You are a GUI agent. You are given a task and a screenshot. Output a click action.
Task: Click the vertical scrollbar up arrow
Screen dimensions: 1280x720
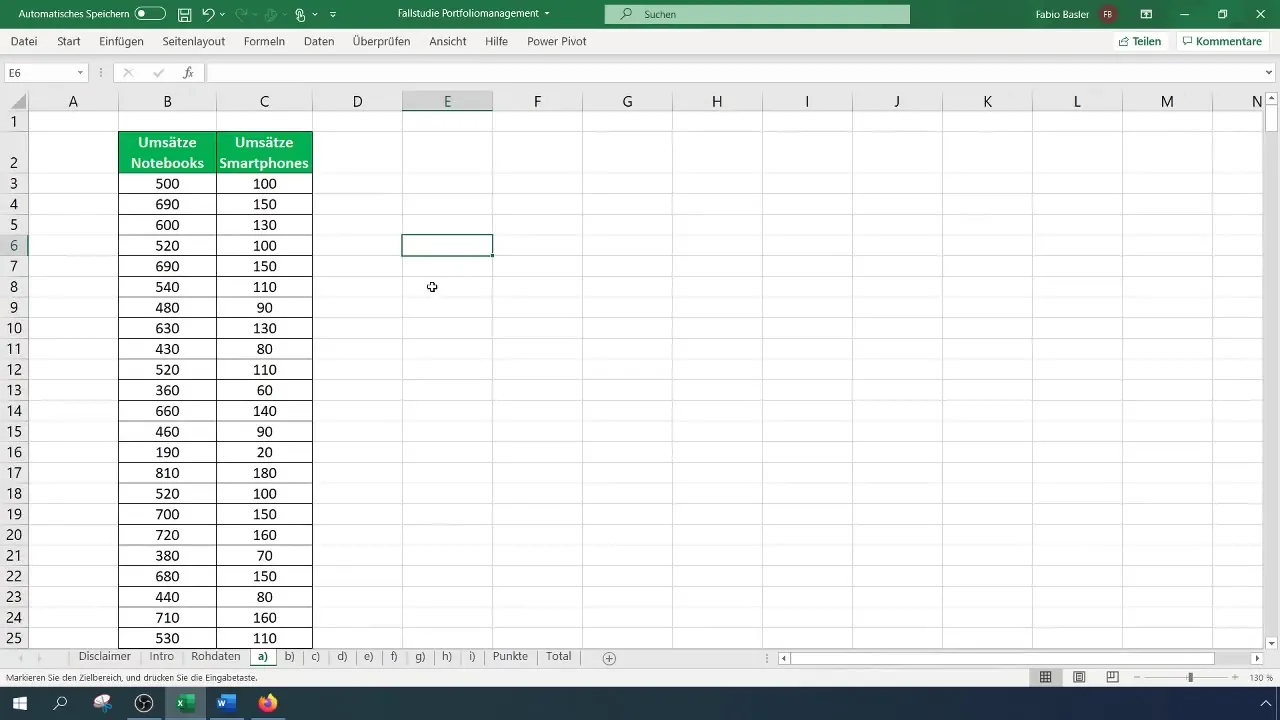1272,98
